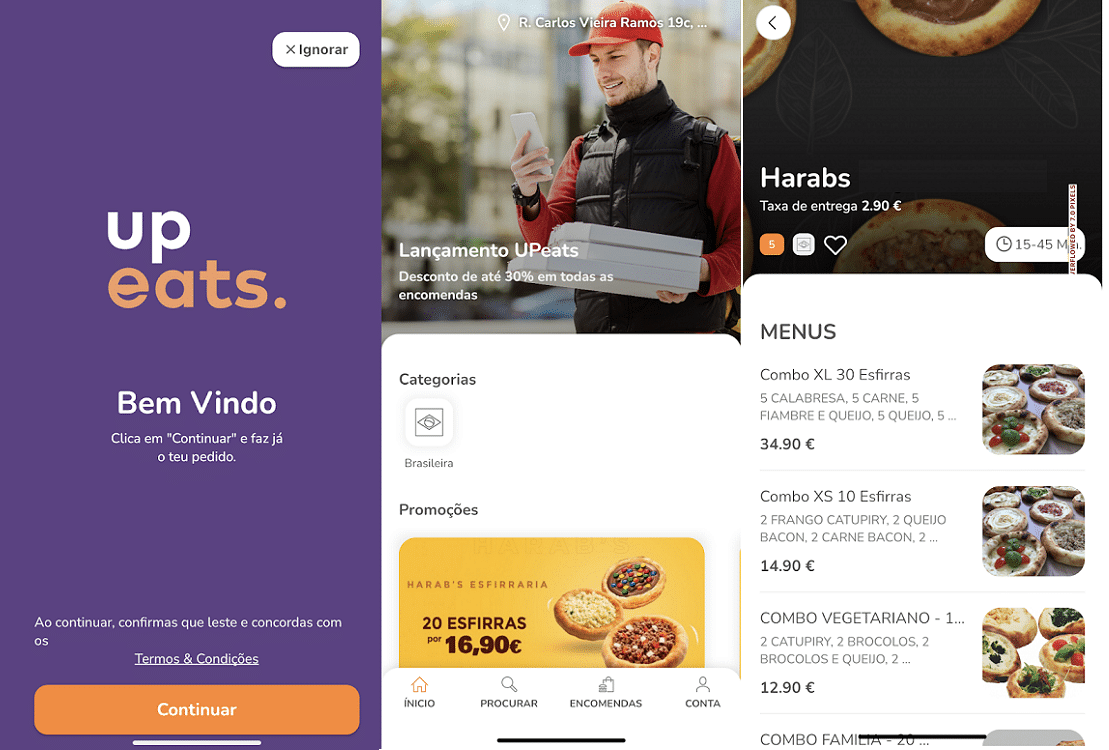Click the orange rating badge showing 5
The image size is (1109, 750).
pyautogui.click(x=772, y=245)
